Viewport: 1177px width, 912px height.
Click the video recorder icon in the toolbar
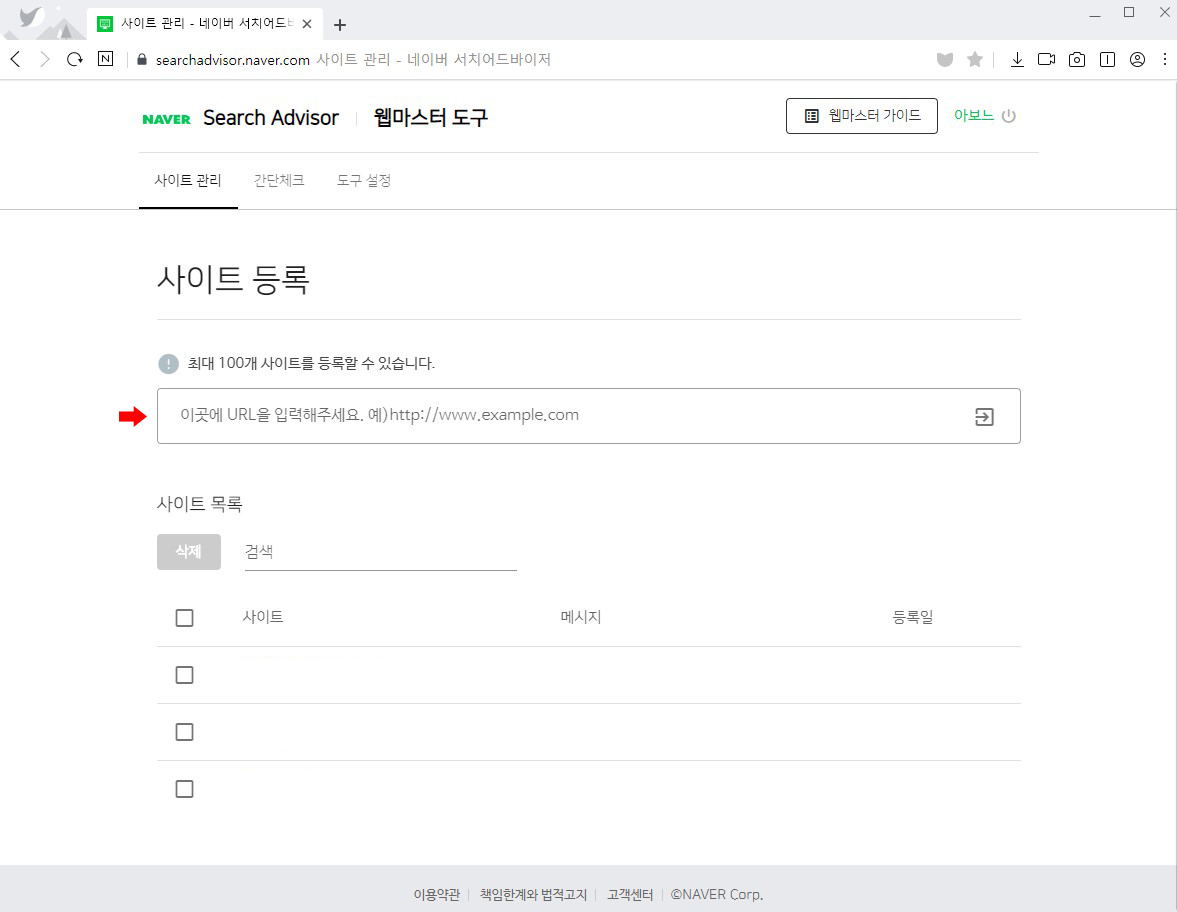point(1046,59)
